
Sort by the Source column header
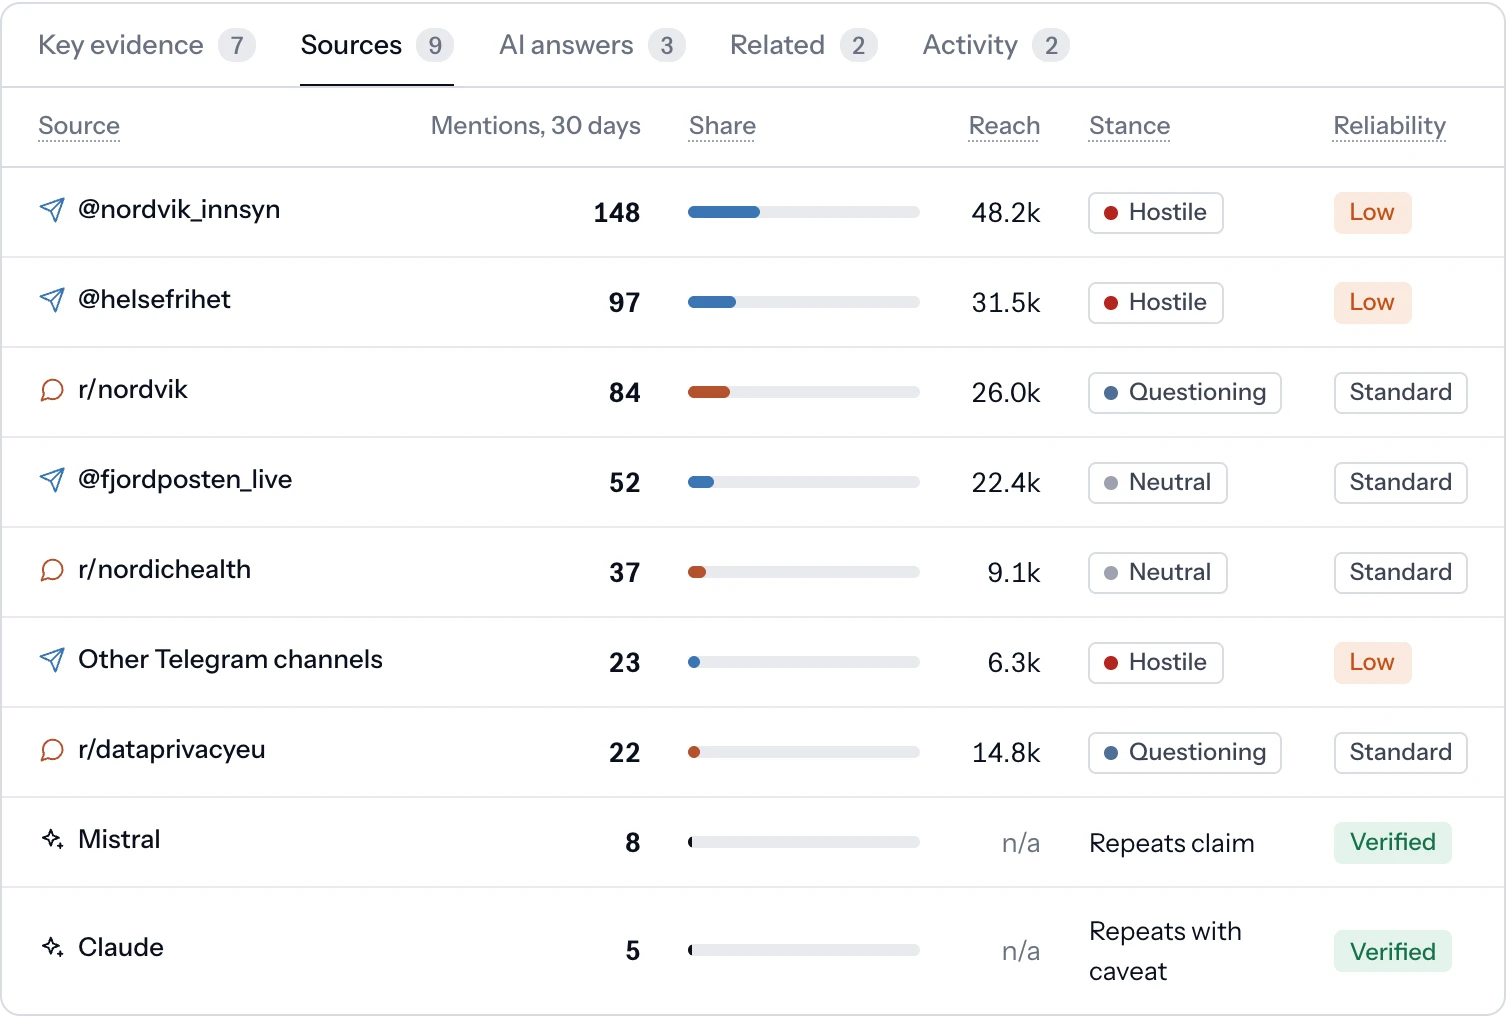click(79, 126)
